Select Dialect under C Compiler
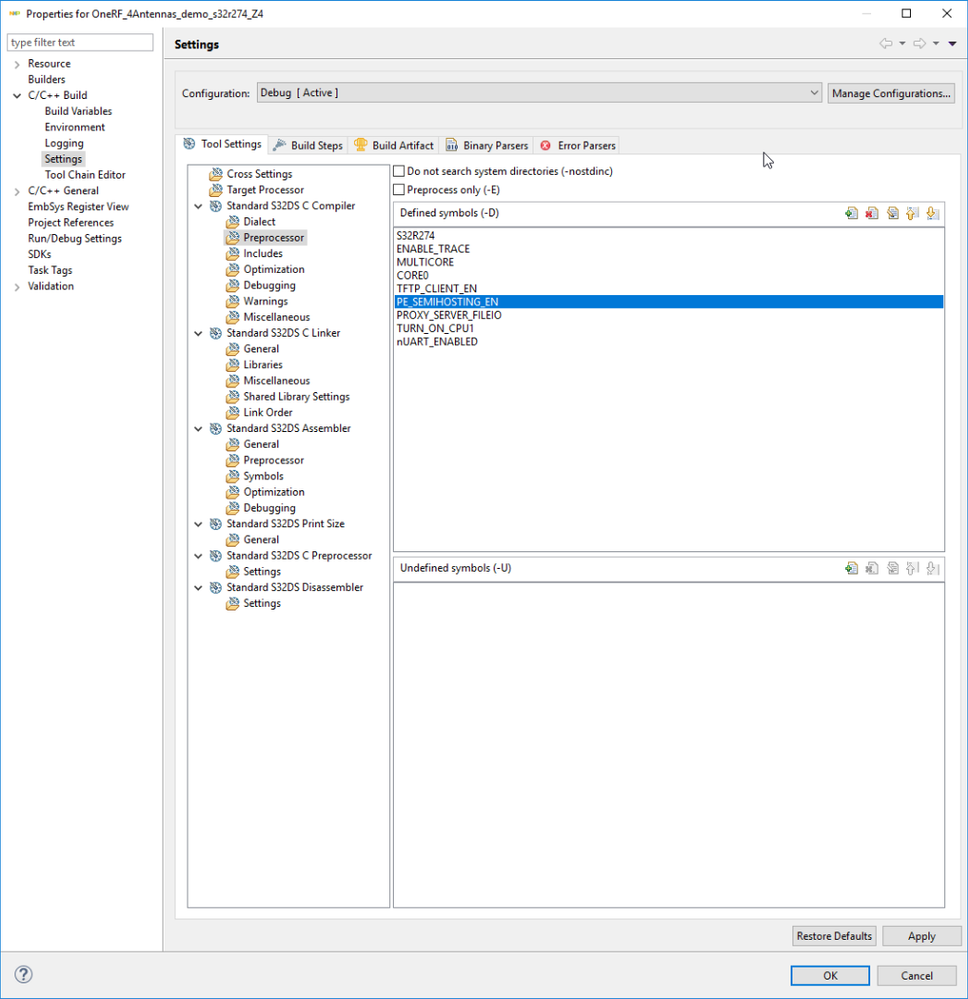The image size is (968, 999). [x=259, y=222]
